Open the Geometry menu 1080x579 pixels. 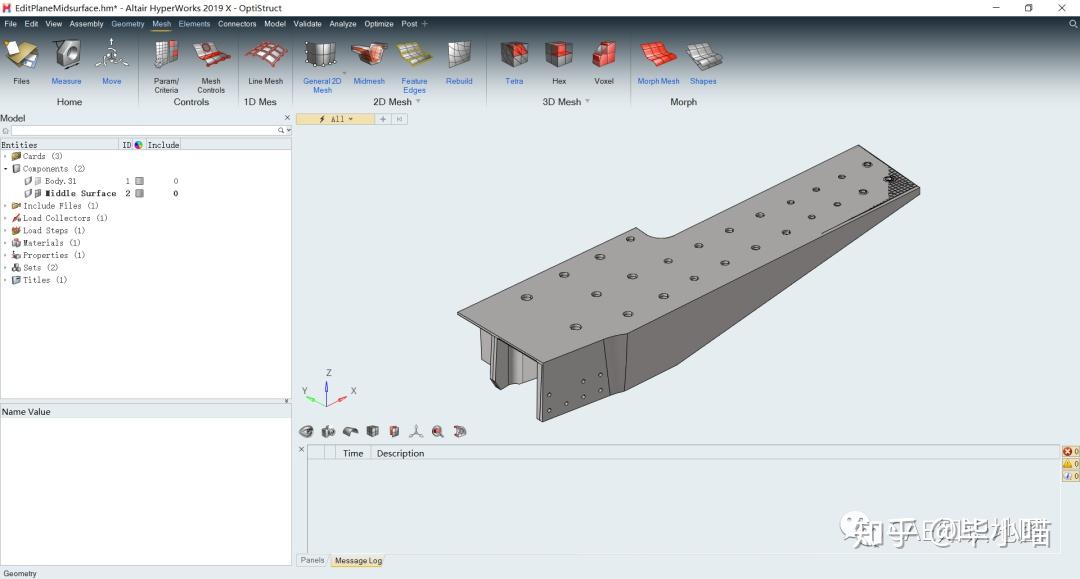point(127,23)
